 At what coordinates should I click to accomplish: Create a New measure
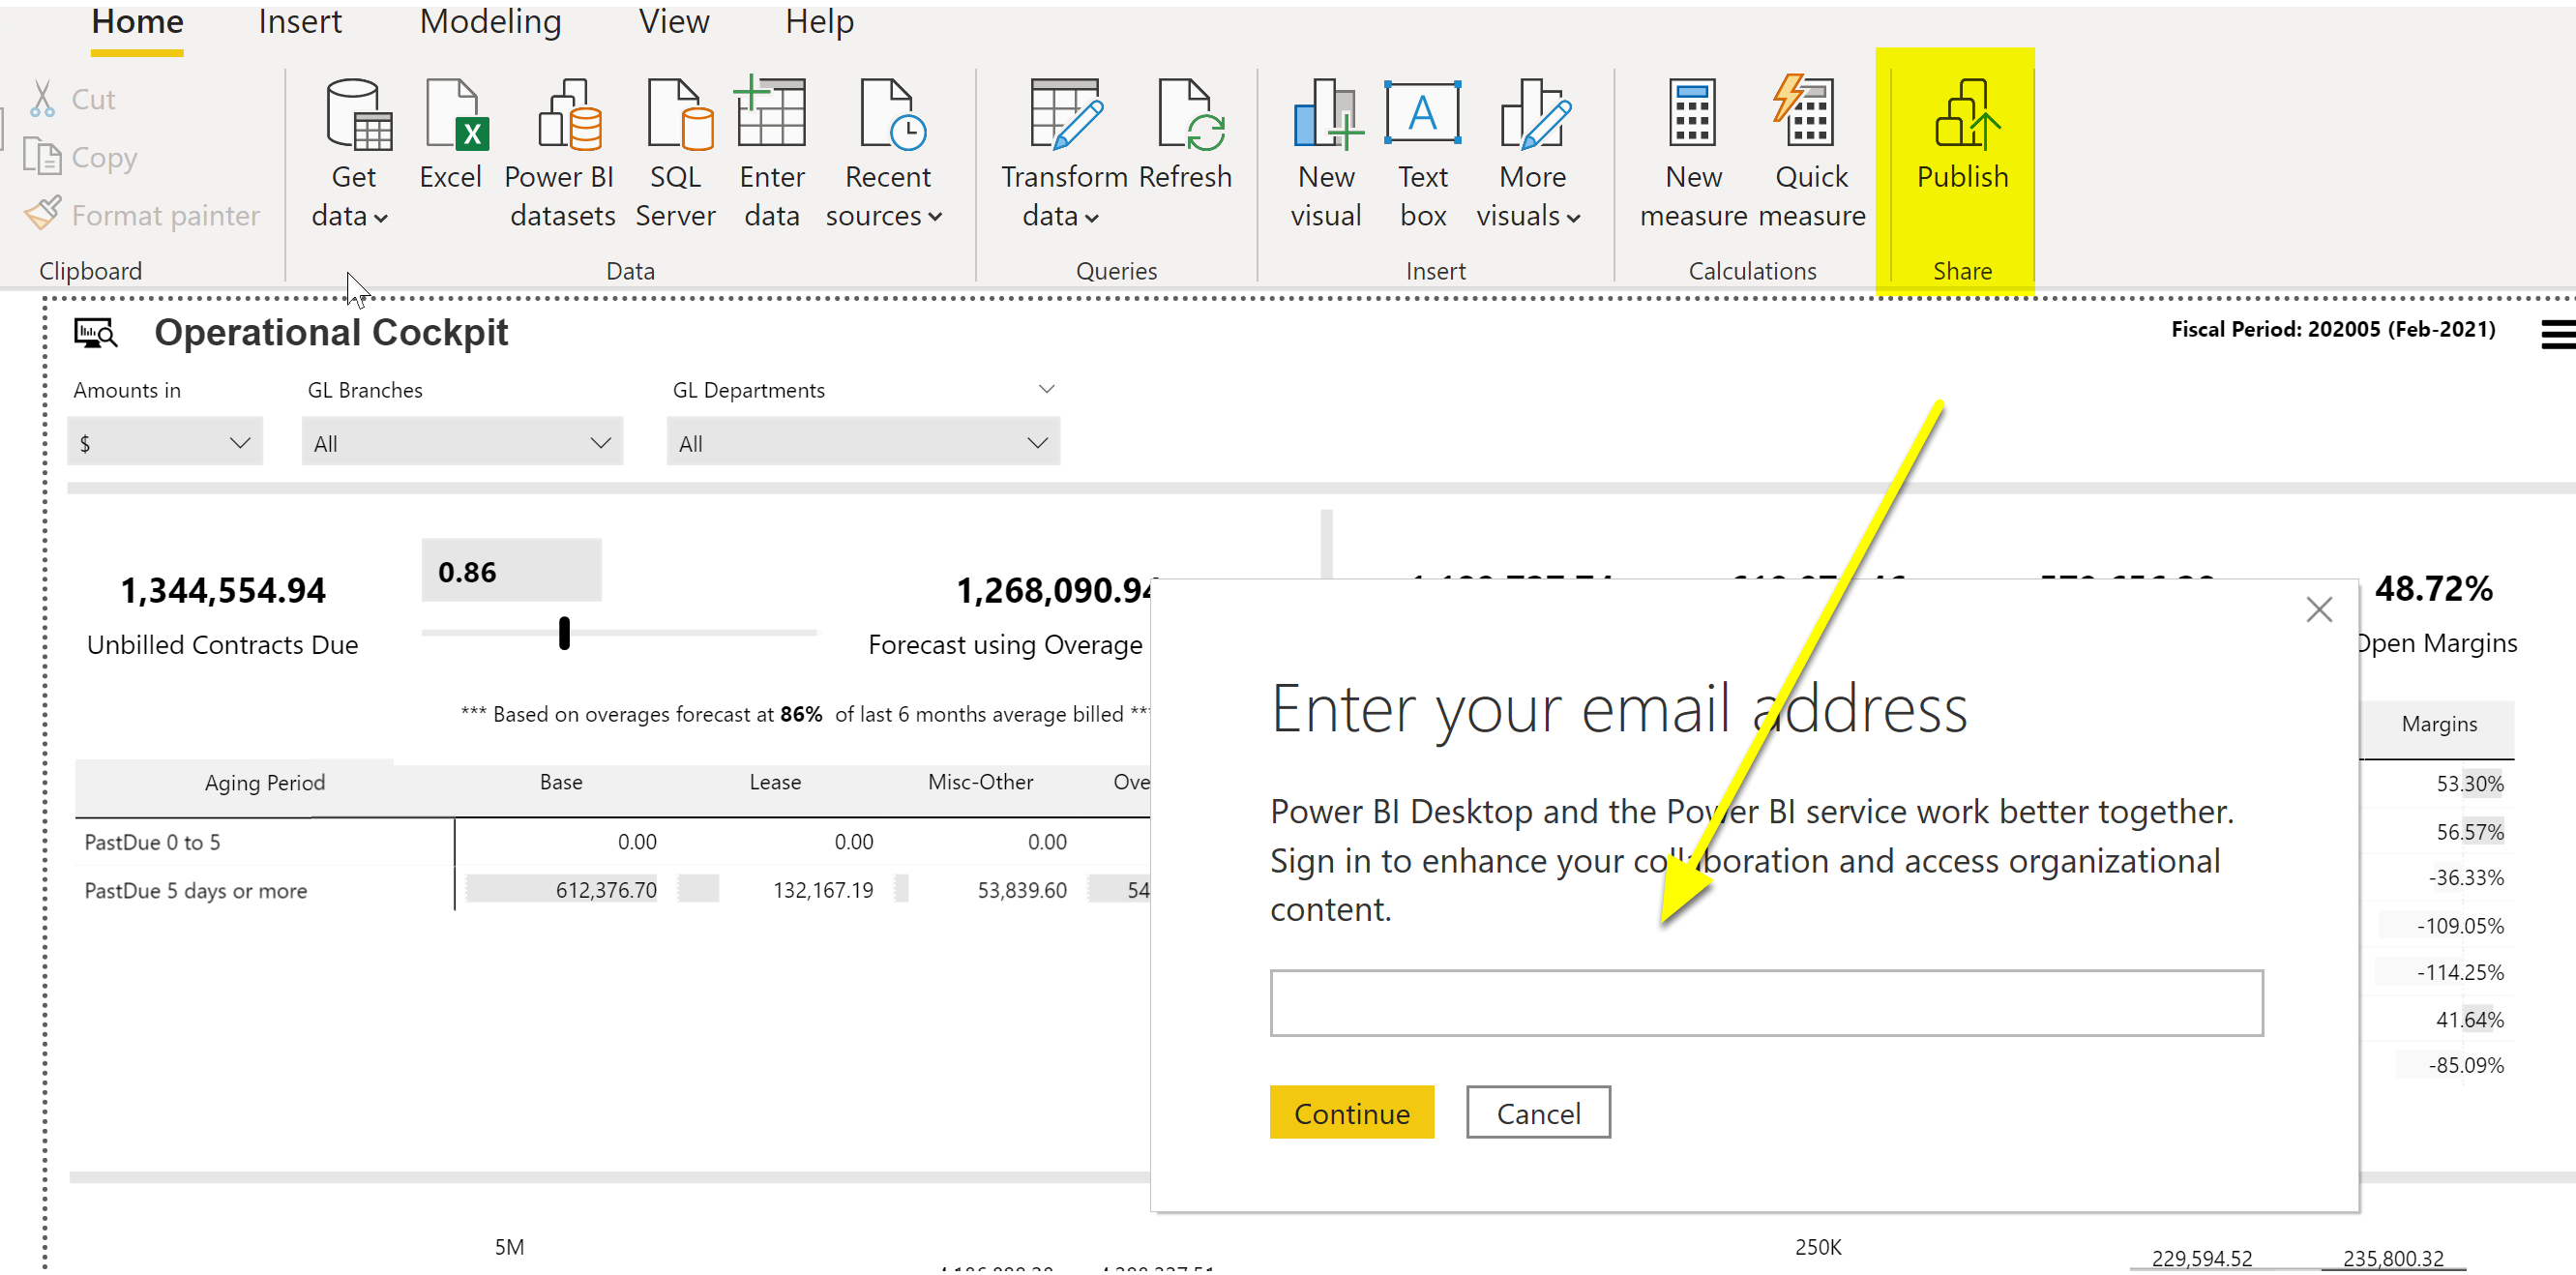point(1693,153)
